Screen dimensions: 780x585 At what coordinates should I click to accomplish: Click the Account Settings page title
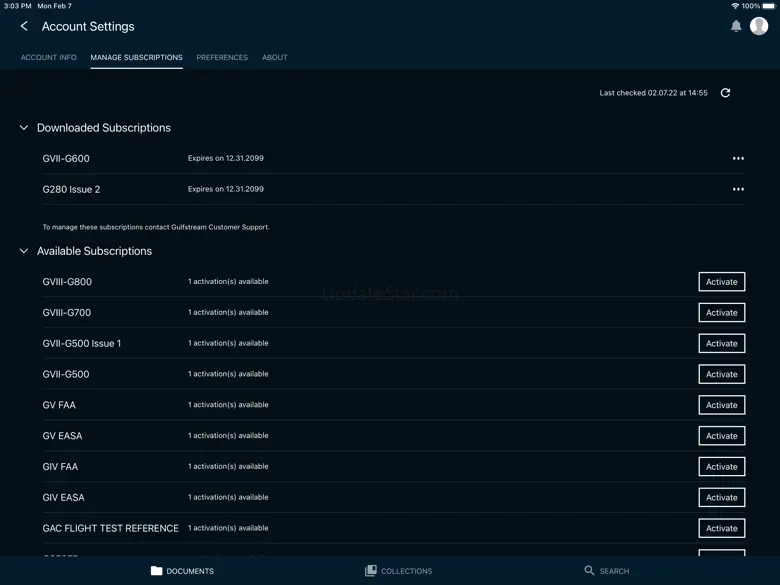[88, 26]
